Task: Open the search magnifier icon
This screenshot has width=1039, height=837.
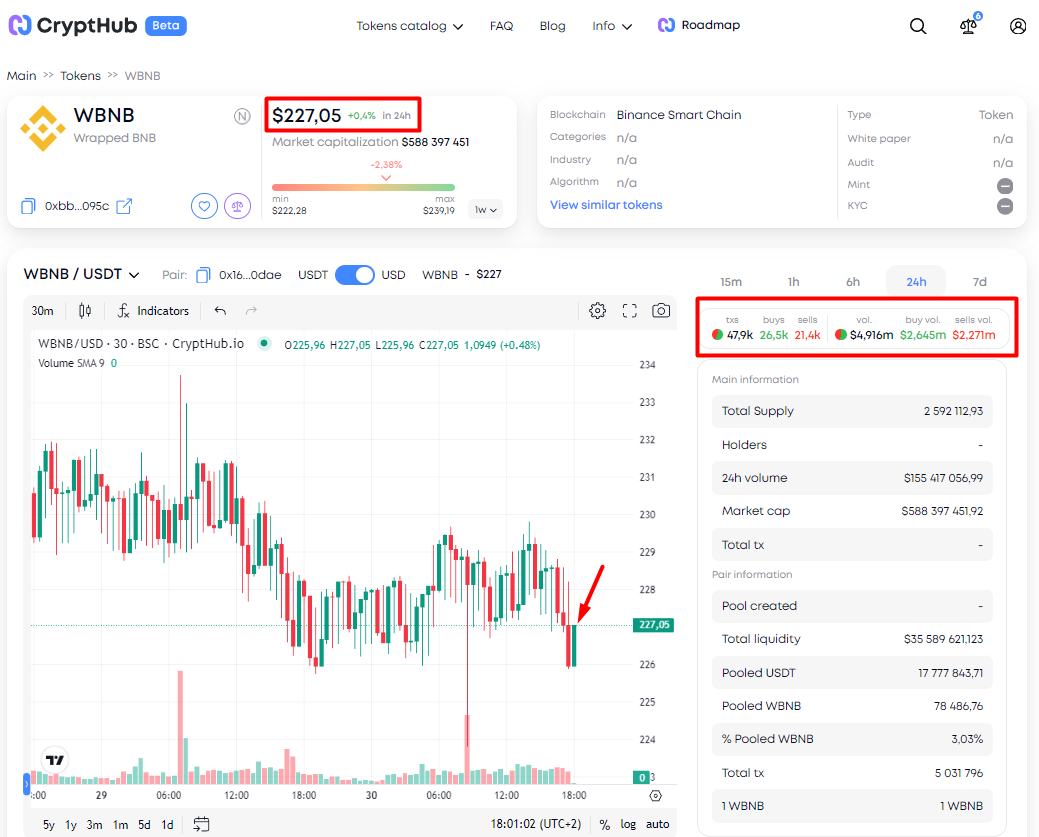Action: pyautogui.click(x=917, y=26)
